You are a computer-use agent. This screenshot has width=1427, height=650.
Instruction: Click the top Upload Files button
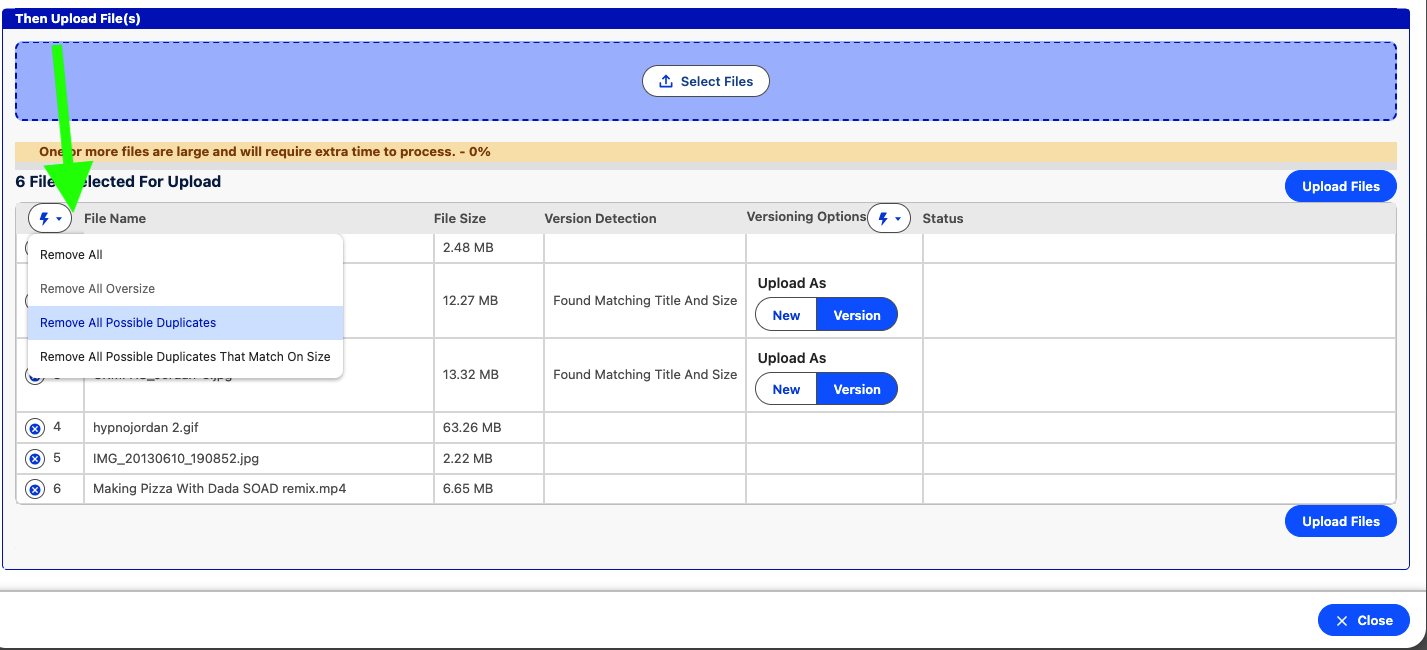(1340, 186)
